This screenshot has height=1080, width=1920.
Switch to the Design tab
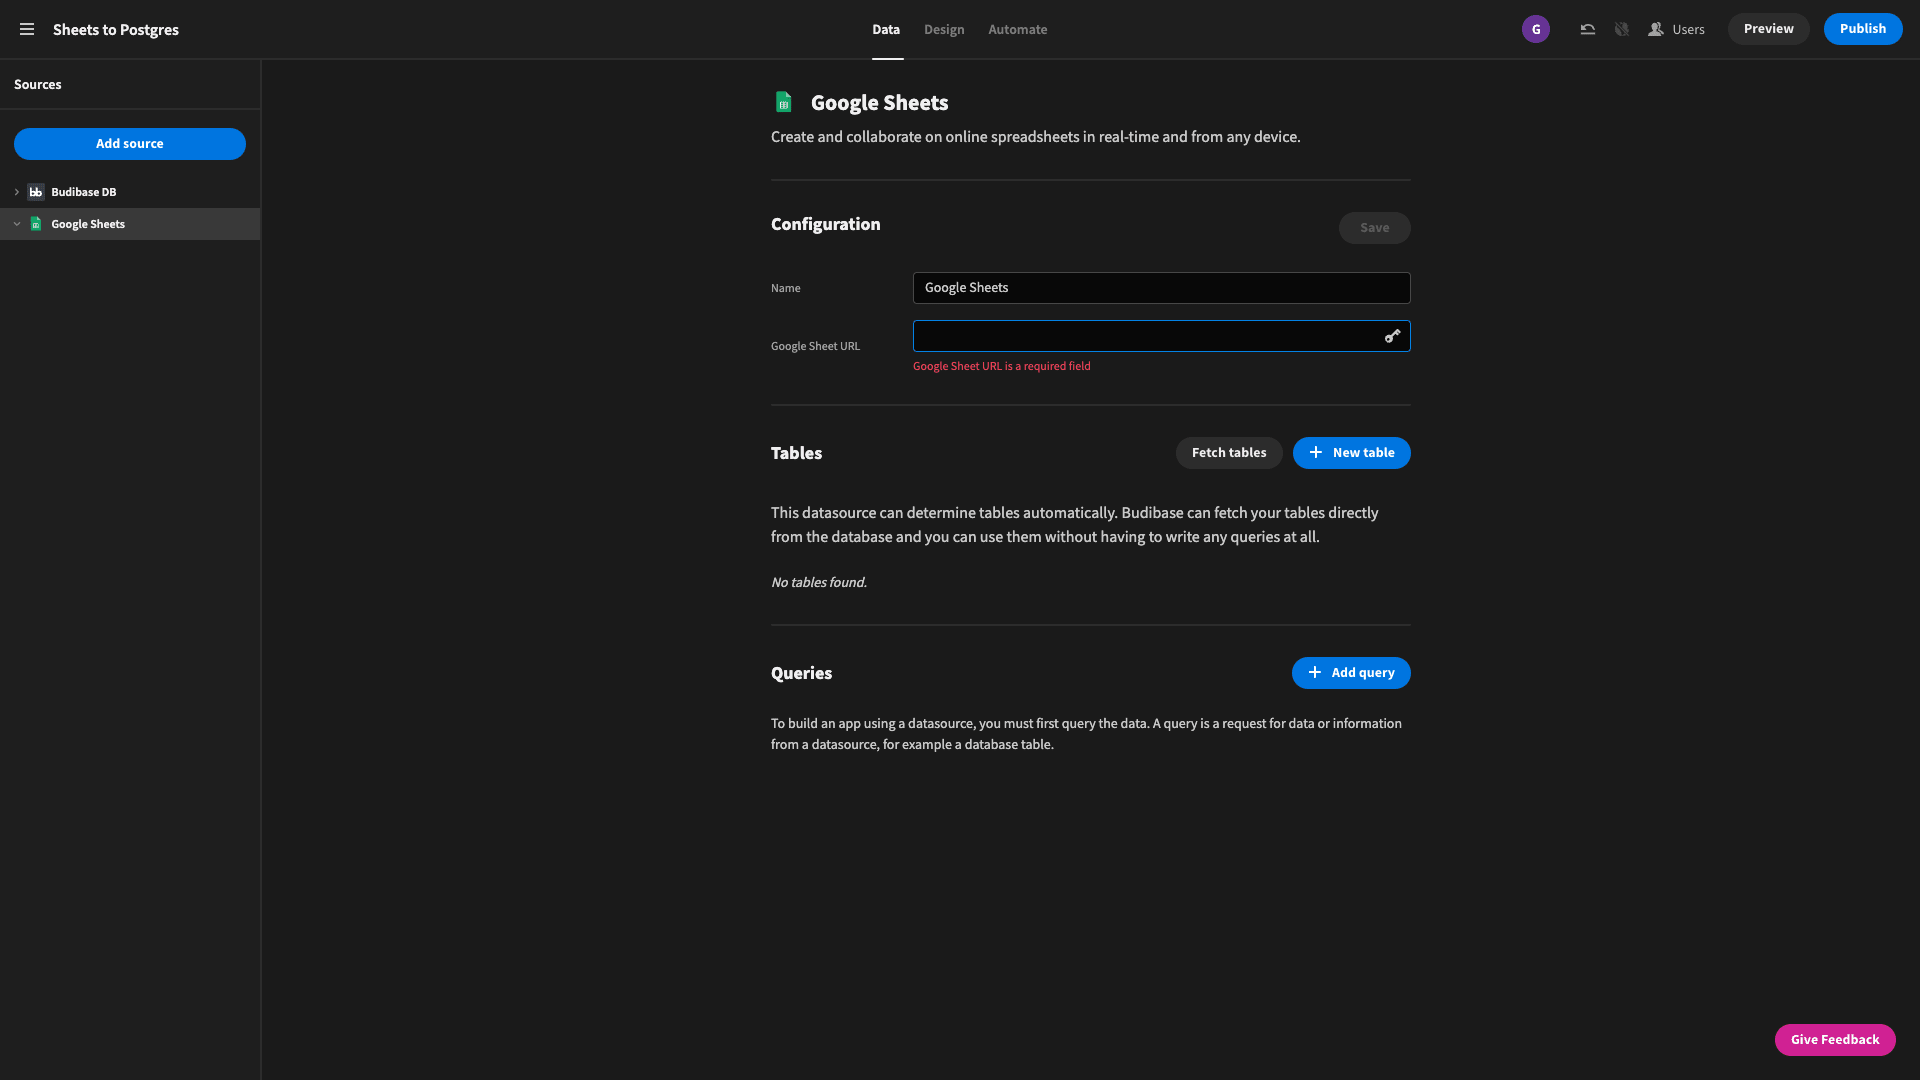point(944,29)
